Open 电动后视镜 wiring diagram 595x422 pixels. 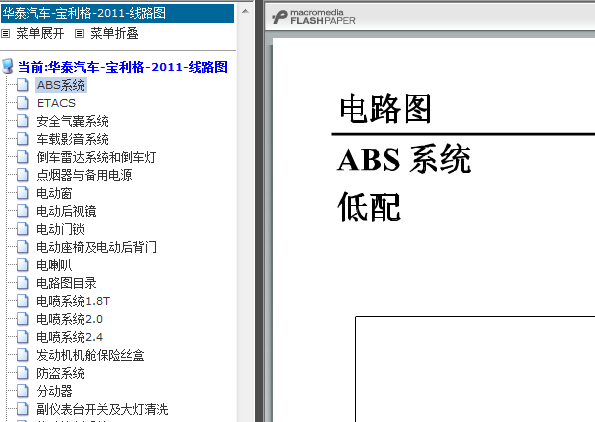click(66, 211)
